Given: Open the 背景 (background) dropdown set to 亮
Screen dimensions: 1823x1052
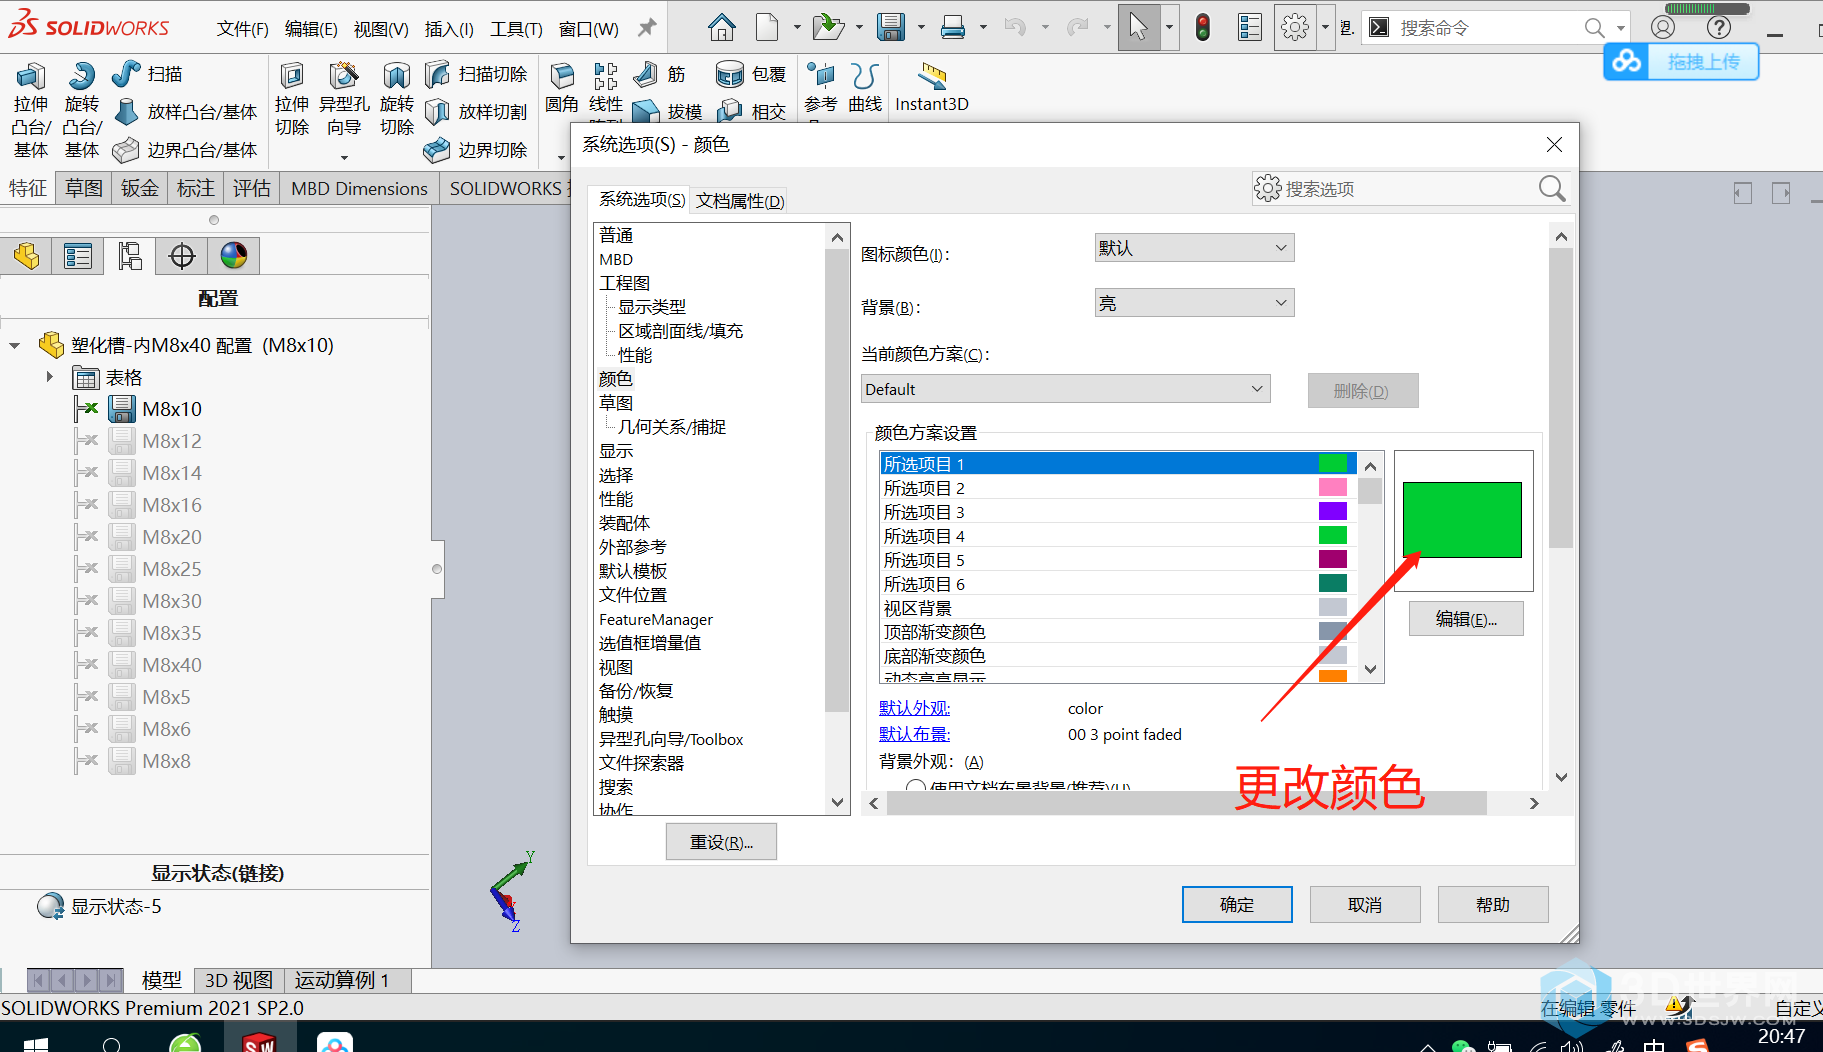Looking at the screenshot, I should coord(1194,303).
